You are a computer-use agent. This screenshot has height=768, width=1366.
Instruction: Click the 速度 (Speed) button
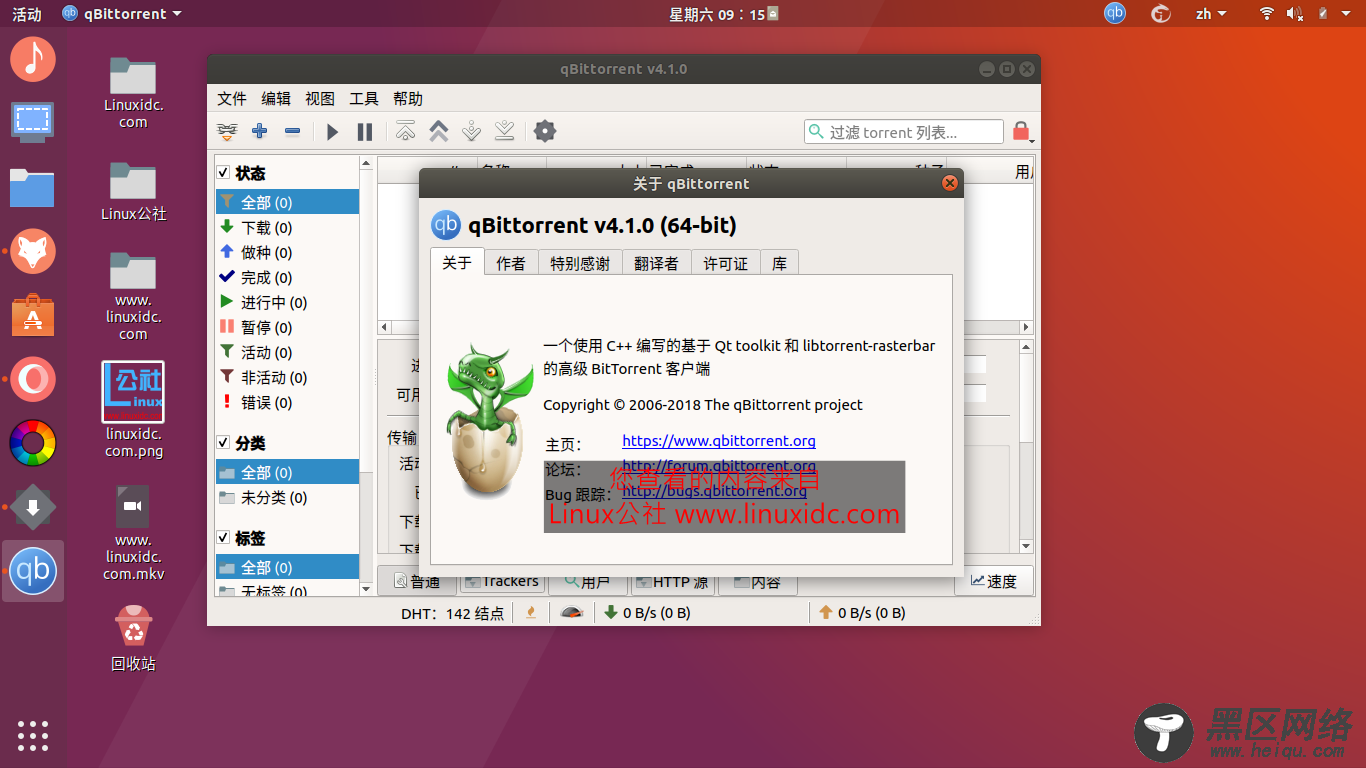[x=993, y=581]
